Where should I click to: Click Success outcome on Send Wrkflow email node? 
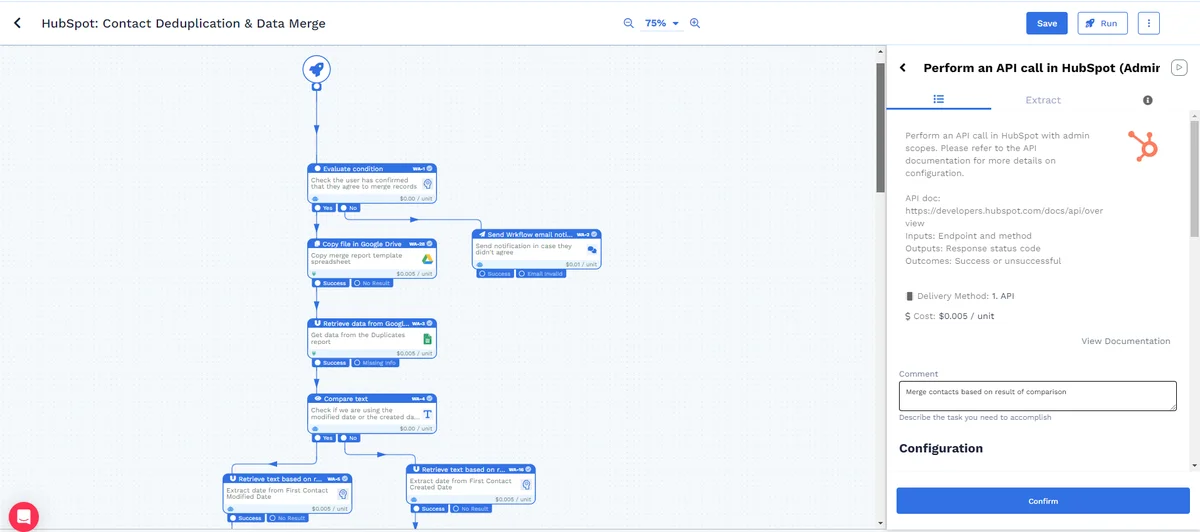click(x=495, y=273)
